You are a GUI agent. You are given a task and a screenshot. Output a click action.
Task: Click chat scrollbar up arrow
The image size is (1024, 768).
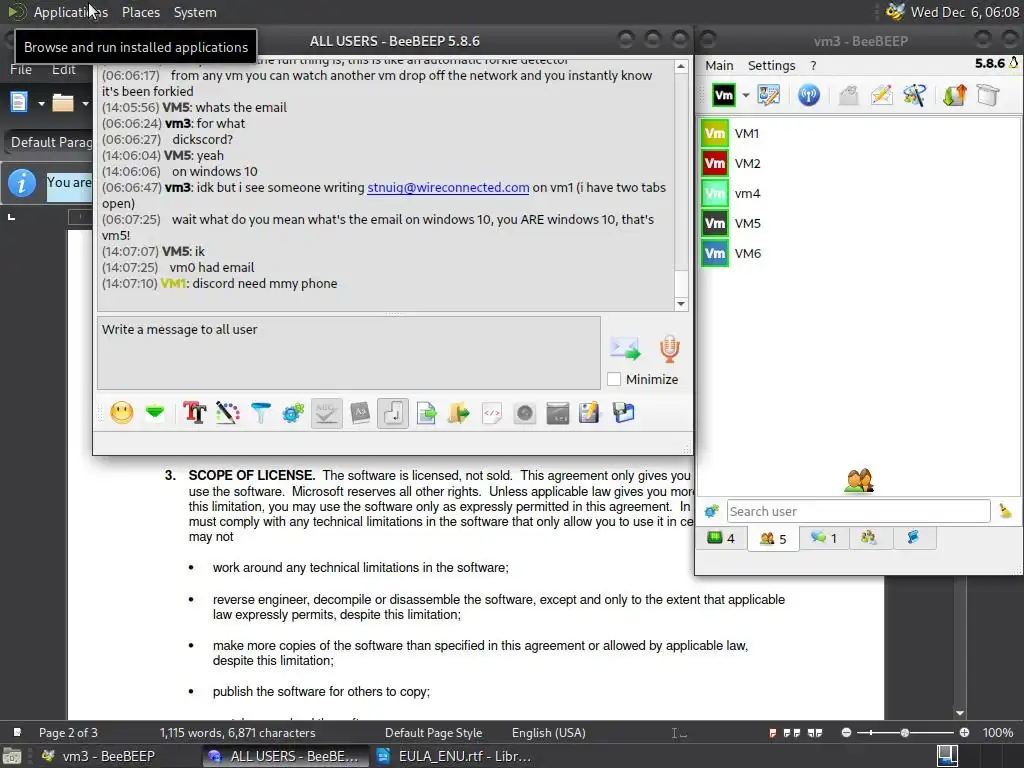pos(681,67)
